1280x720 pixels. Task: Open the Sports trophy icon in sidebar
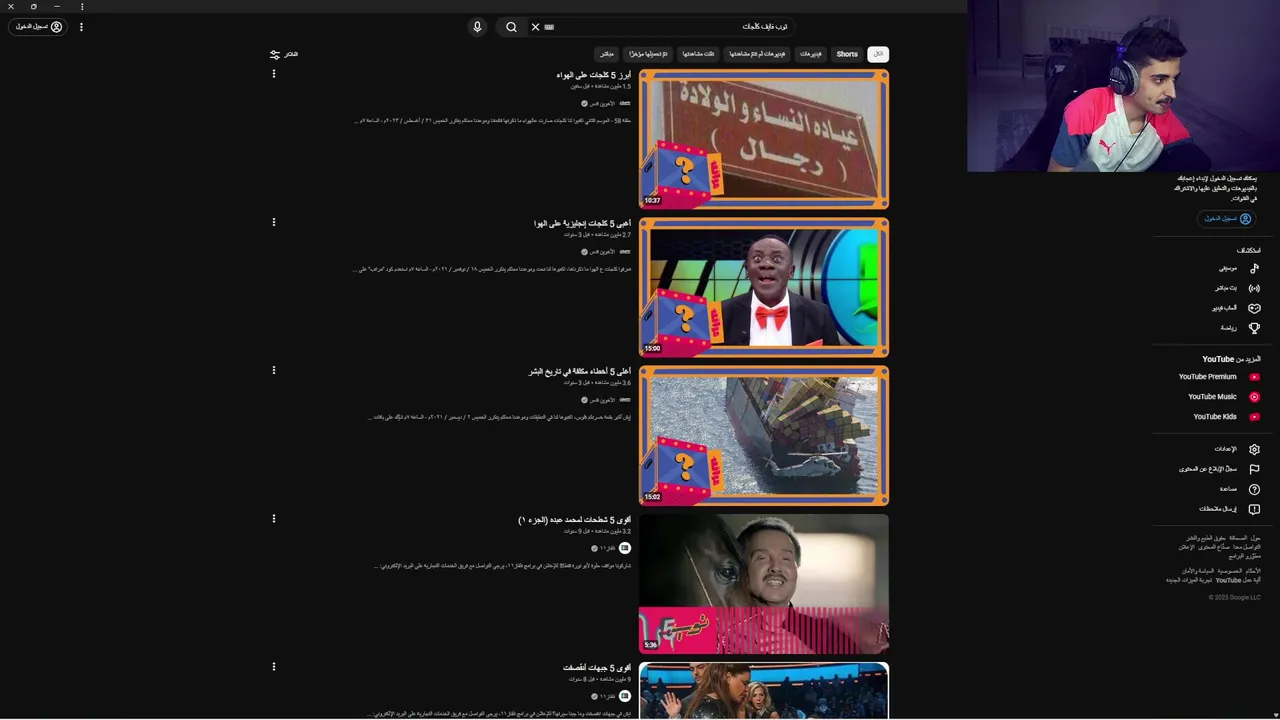1254,328
